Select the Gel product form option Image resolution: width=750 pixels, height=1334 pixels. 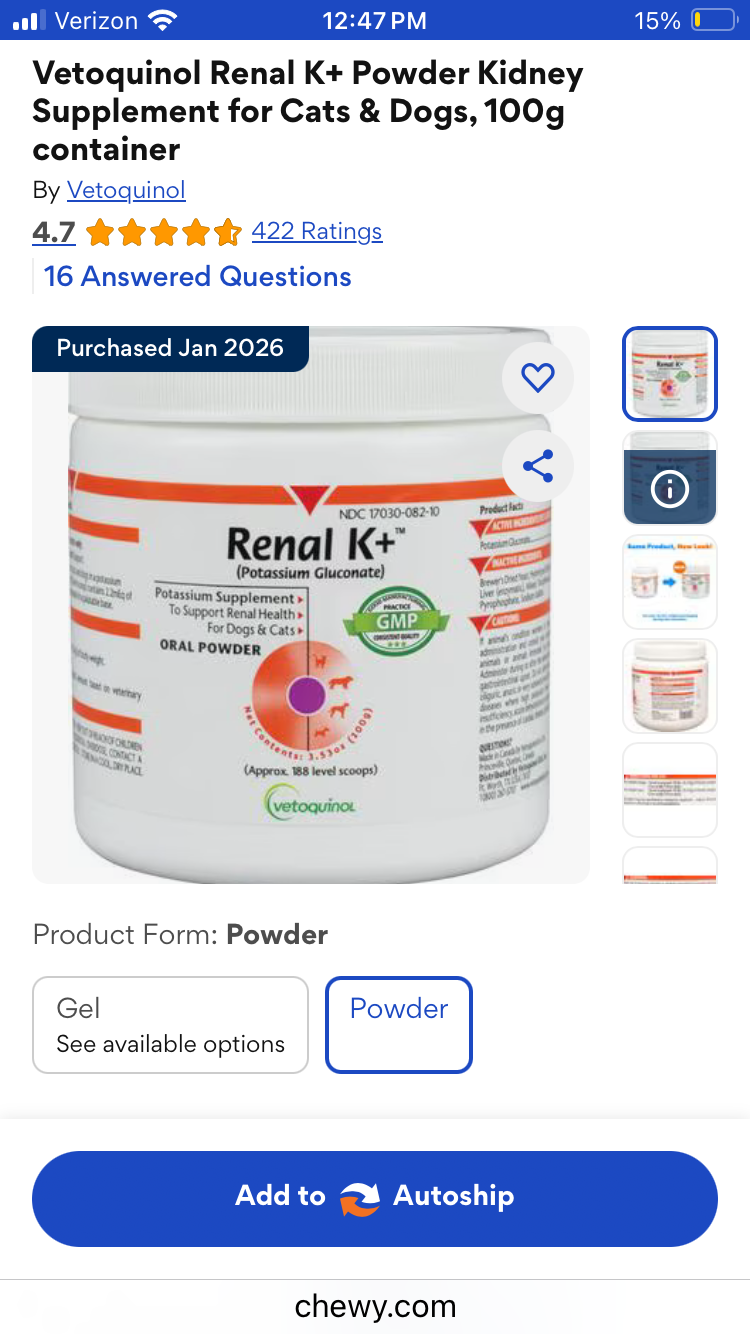coord(170,1025)
